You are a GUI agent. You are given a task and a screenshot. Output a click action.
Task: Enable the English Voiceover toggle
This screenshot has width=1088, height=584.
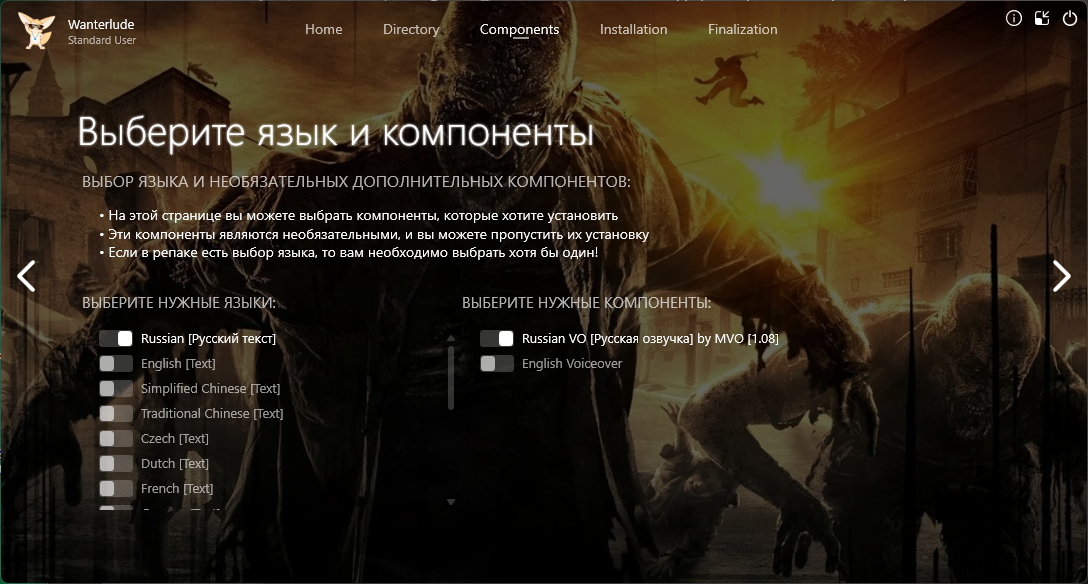pyautogui.click(x=497, y=363)
